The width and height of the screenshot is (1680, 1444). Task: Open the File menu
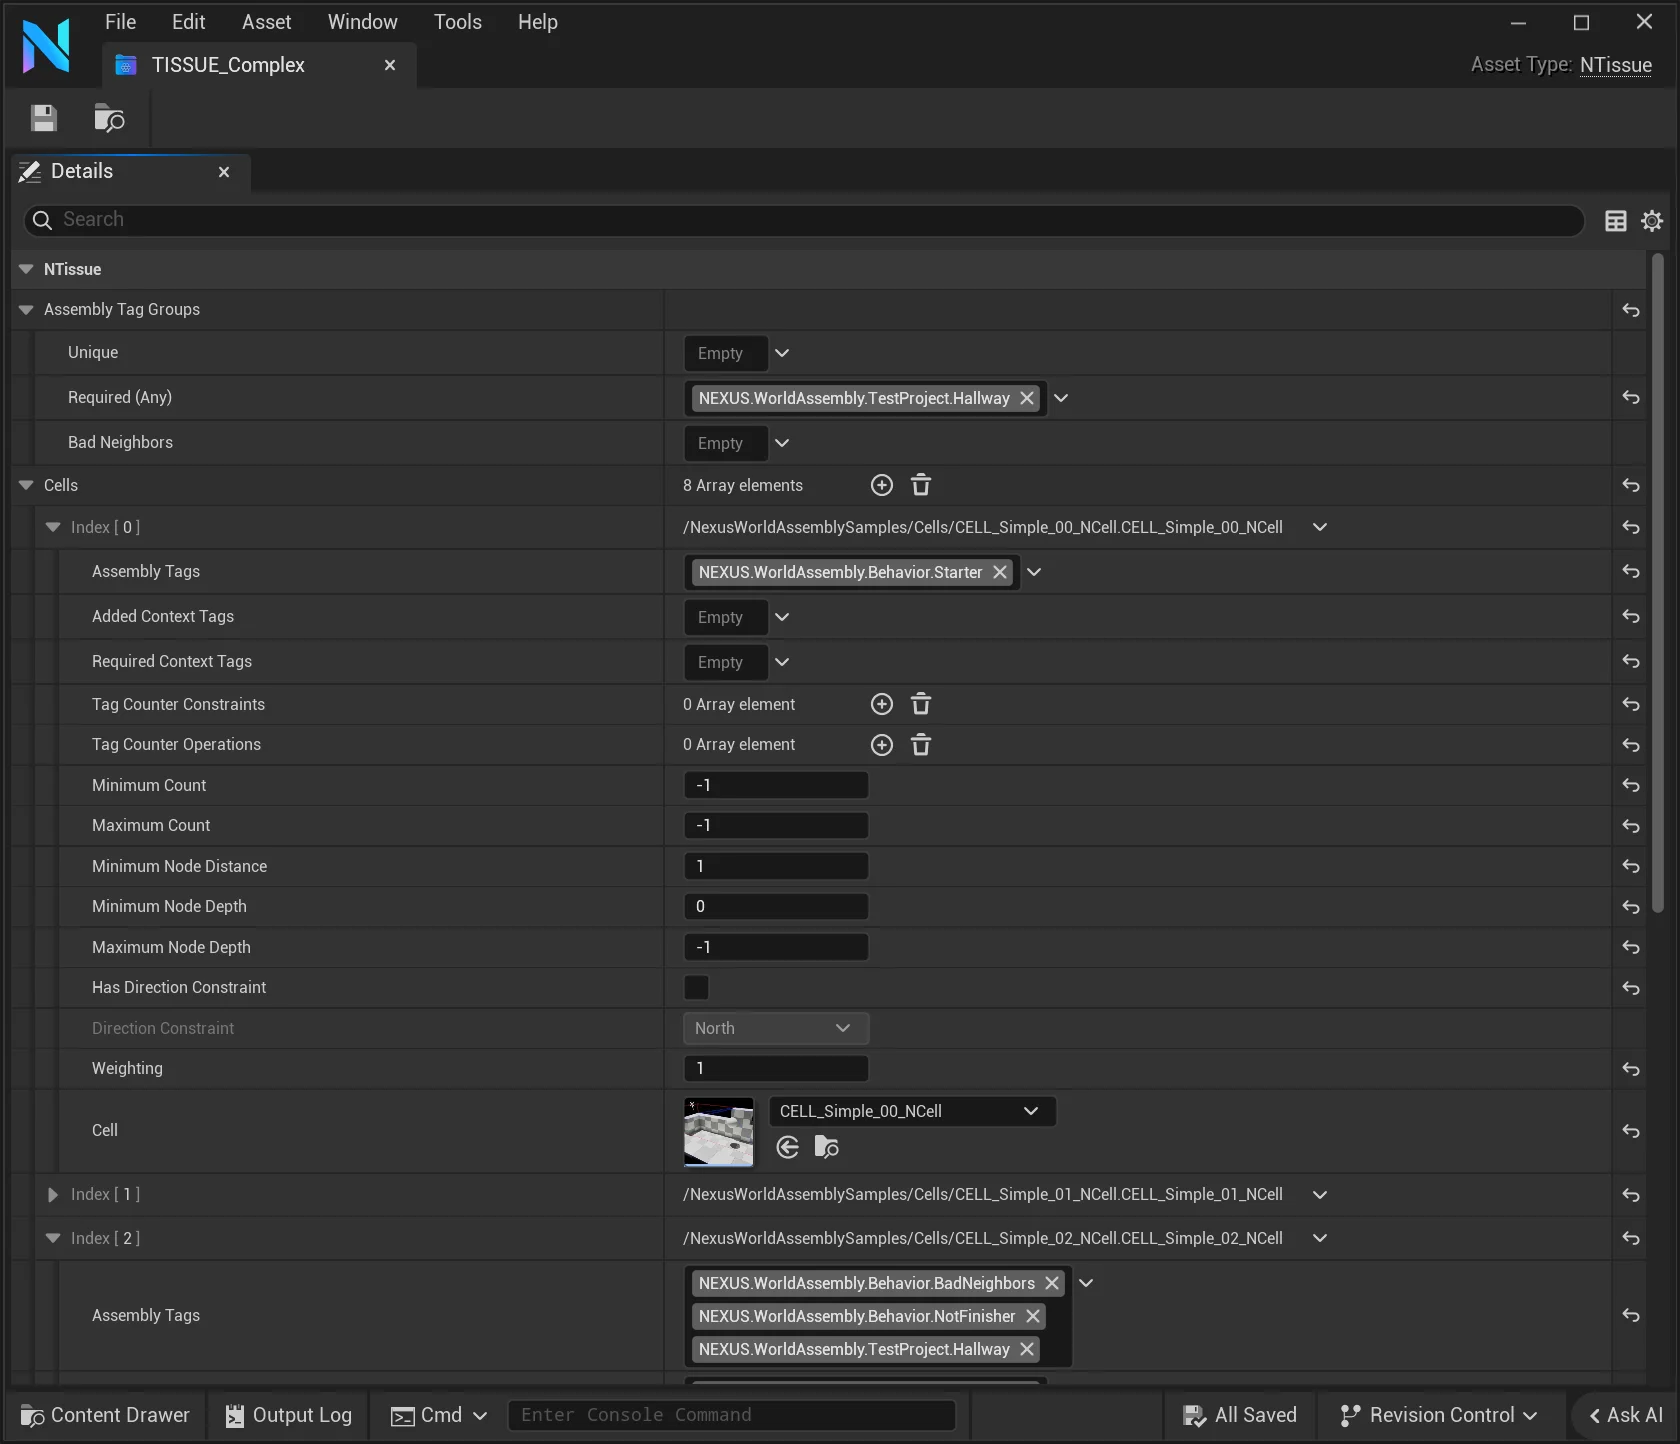pos(120,22)
